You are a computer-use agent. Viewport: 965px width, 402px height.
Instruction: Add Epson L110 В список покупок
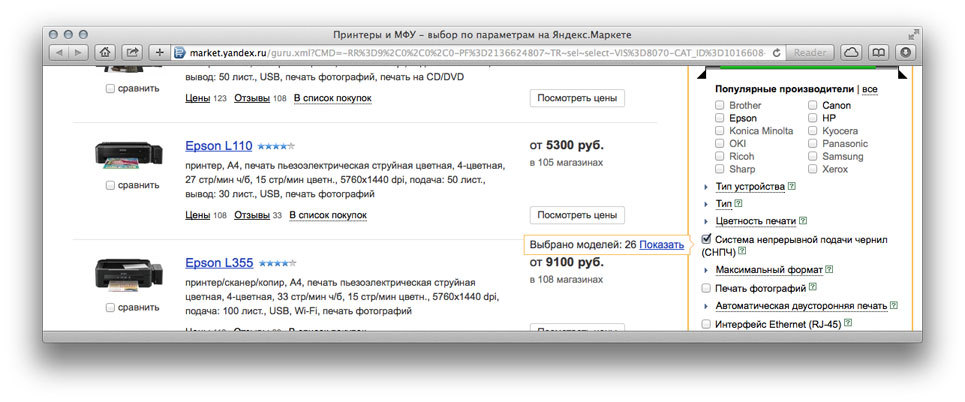(328, 215)
